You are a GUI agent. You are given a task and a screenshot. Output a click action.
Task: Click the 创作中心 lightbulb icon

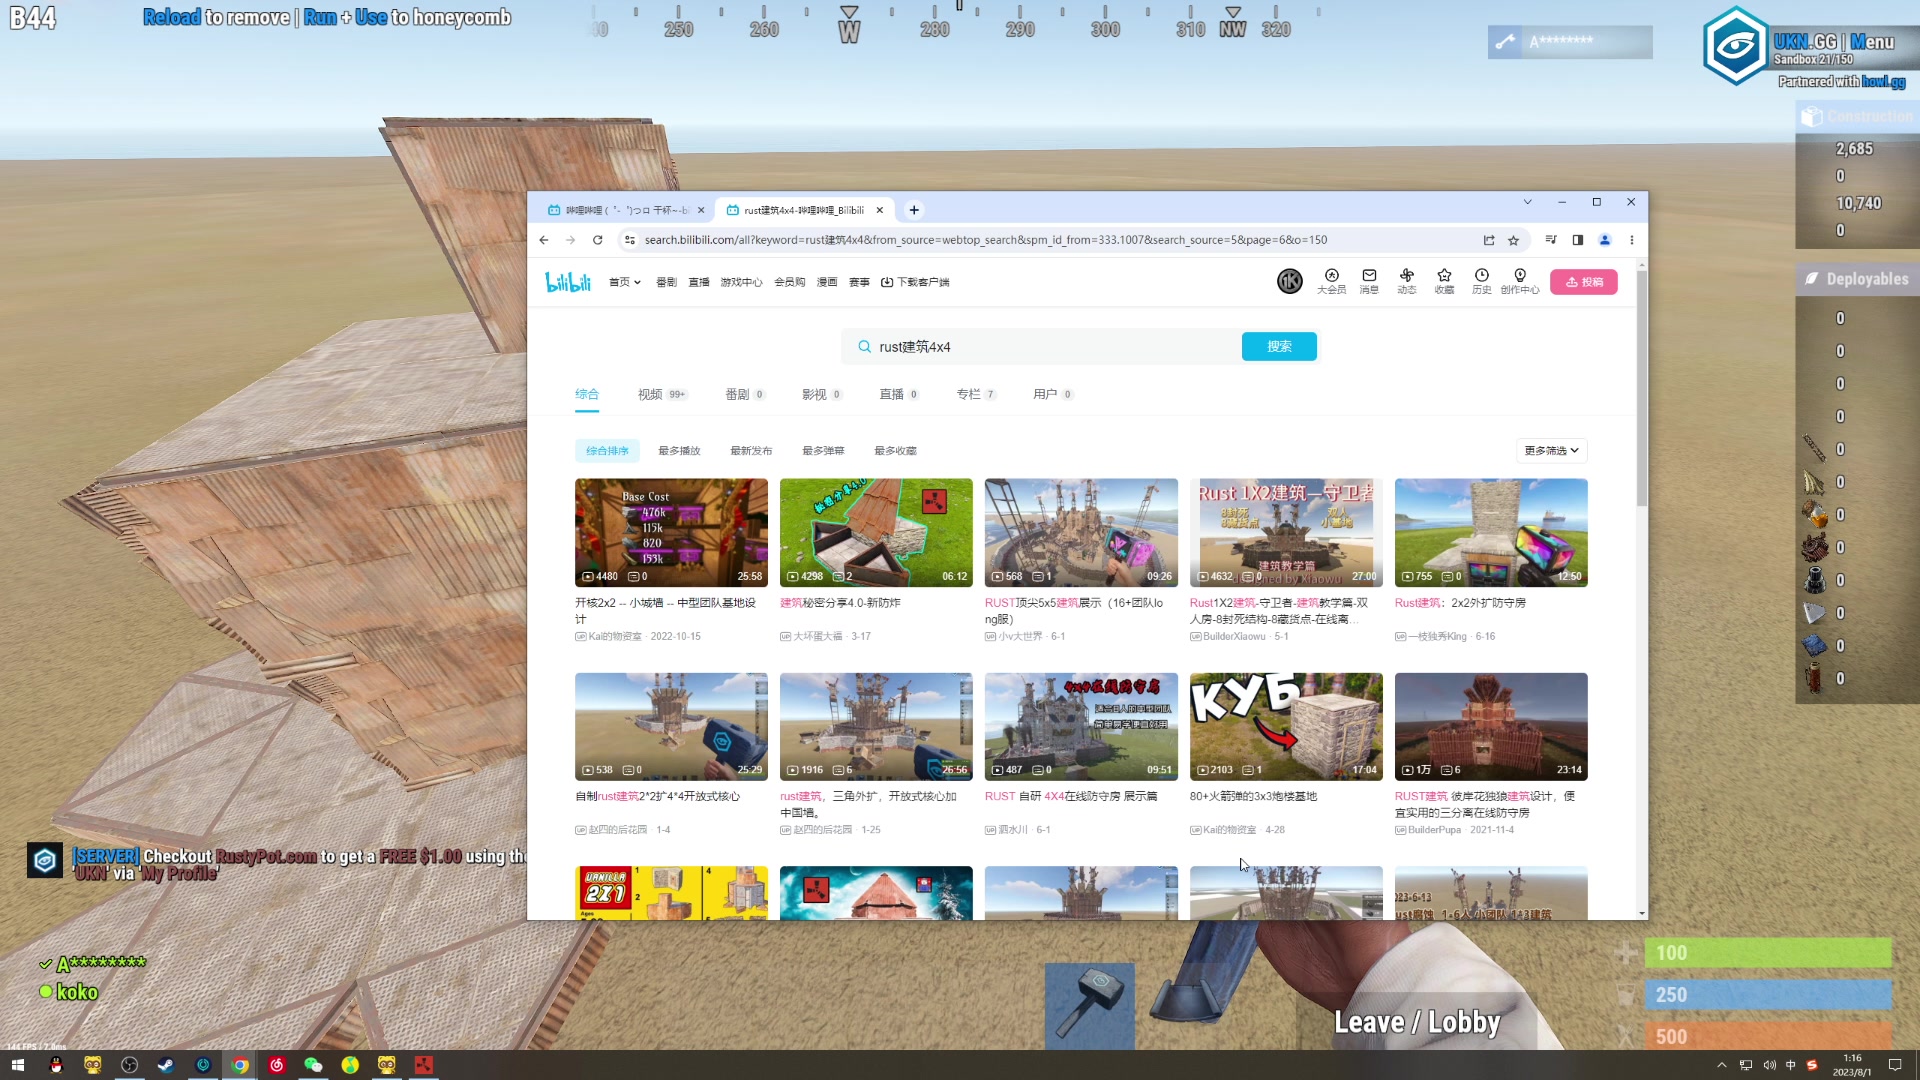pos(1520,277)
